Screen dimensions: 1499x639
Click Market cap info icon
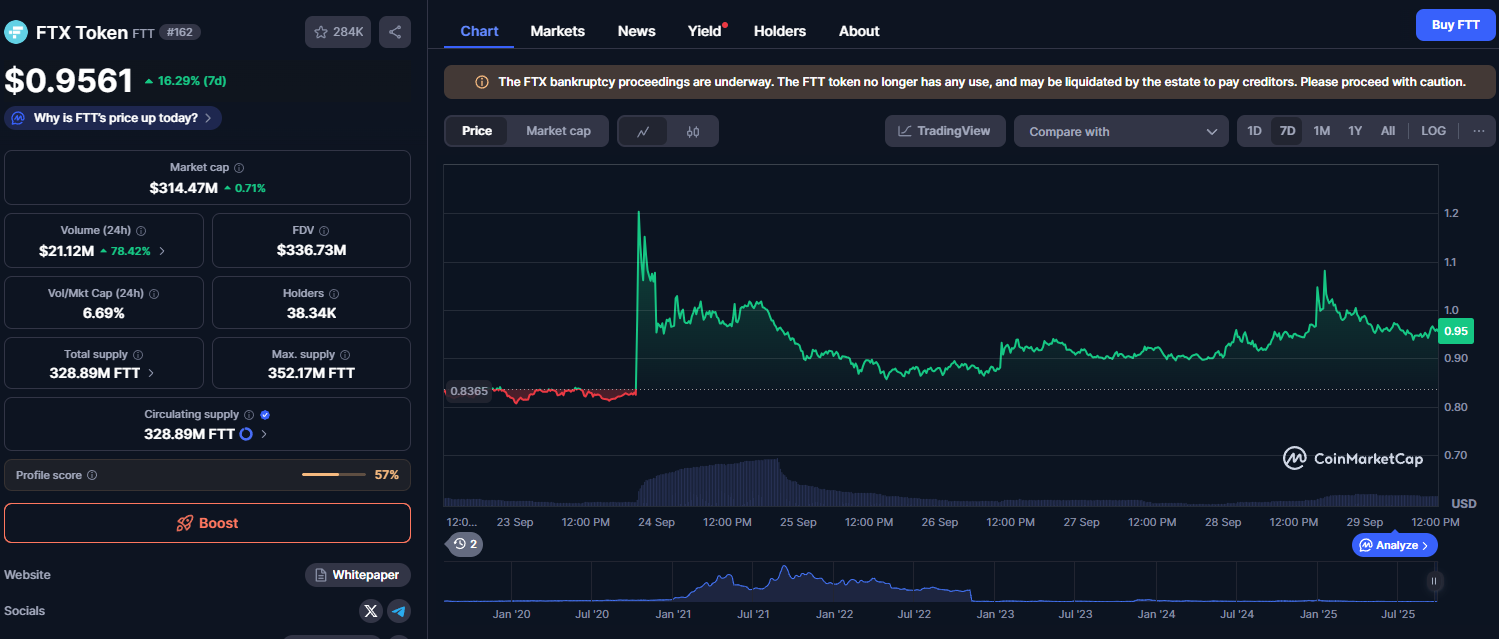(x=238, y=168)
